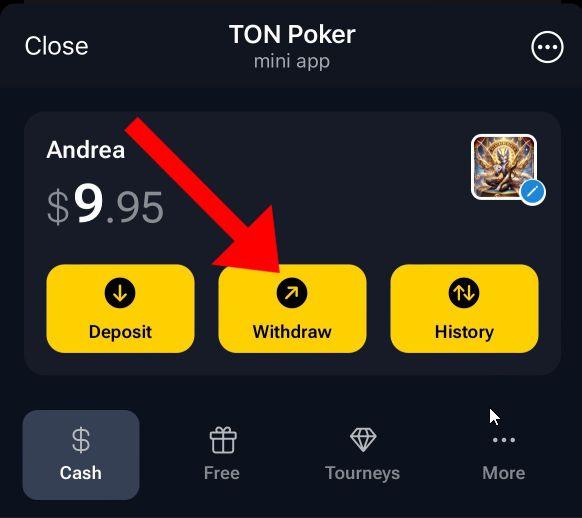The height and width of the screenshot is (518, 582).
Task: Tap the dollar sign Cash icon
Action: tap(81, 440)
